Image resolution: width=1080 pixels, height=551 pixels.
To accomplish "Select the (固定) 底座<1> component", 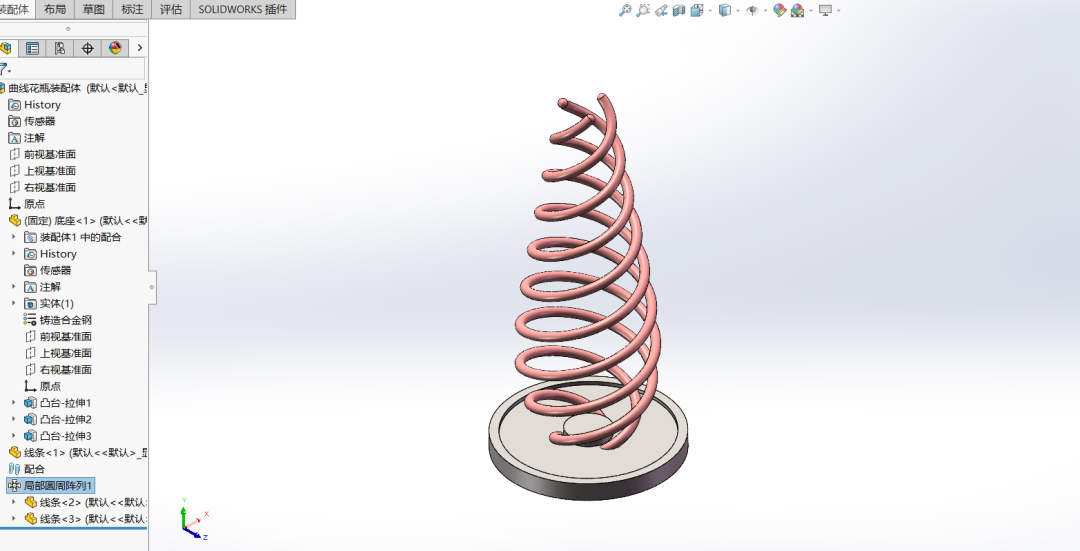I will (x=77, y=220).
